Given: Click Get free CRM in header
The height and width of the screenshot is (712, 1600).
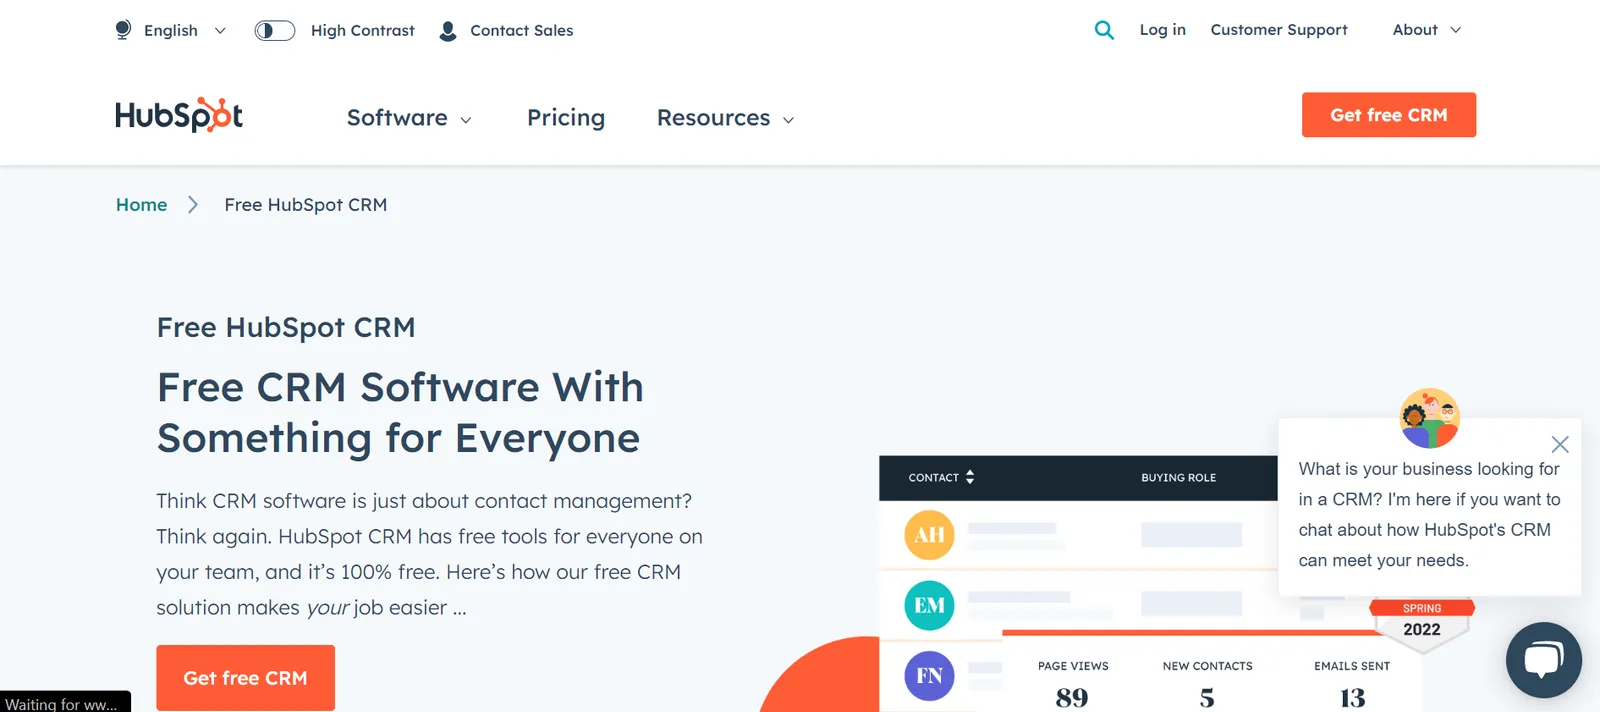Looking at the screenshot, I should [x=1389, y=115].
